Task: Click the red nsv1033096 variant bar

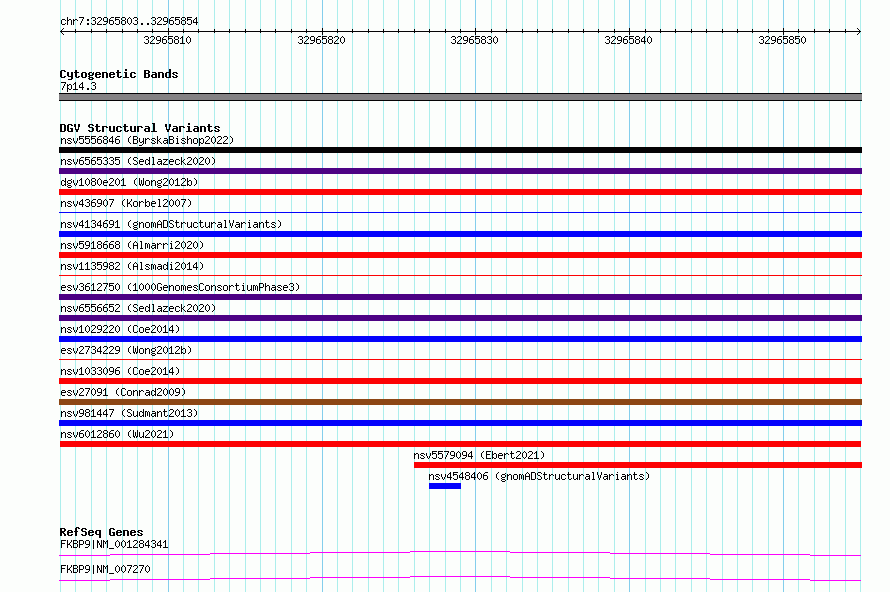Action: click(x=460, y=381)
